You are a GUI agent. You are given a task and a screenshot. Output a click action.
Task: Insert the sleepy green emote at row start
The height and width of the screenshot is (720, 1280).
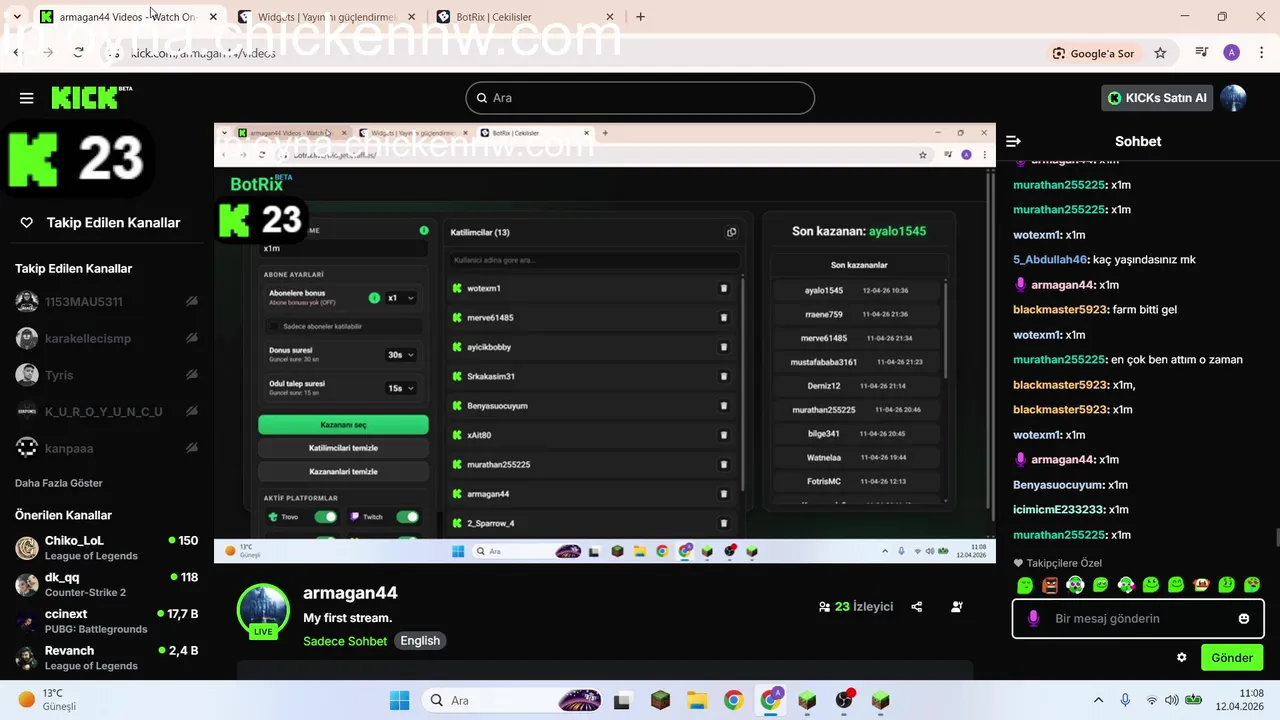pyautogui.click(x=1025, y=585)
